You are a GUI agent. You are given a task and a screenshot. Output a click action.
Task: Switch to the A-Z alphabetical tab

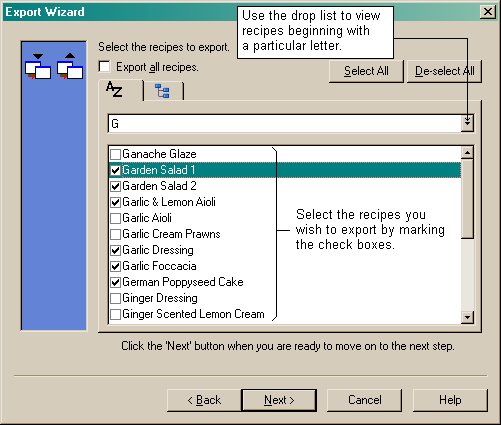[121, 90]
